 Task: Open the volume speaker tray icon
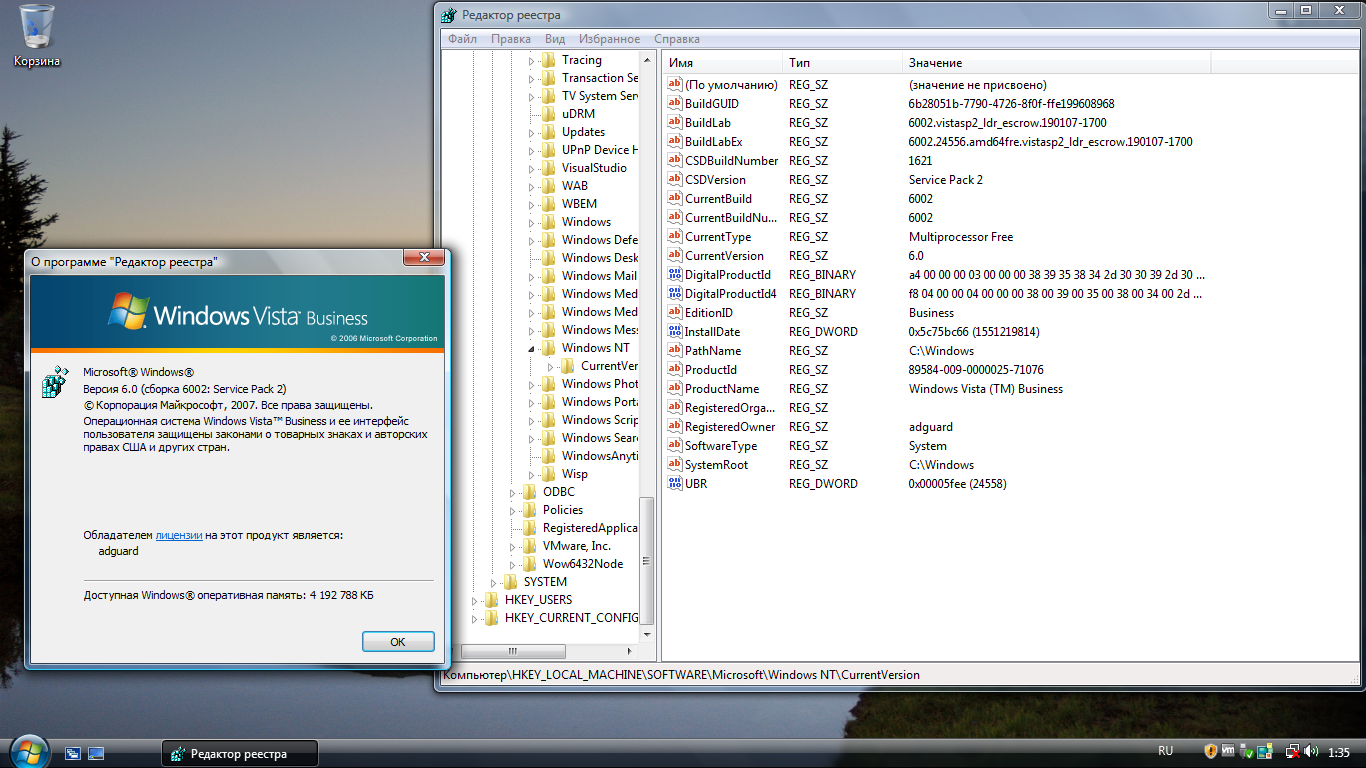point(1312,751)
